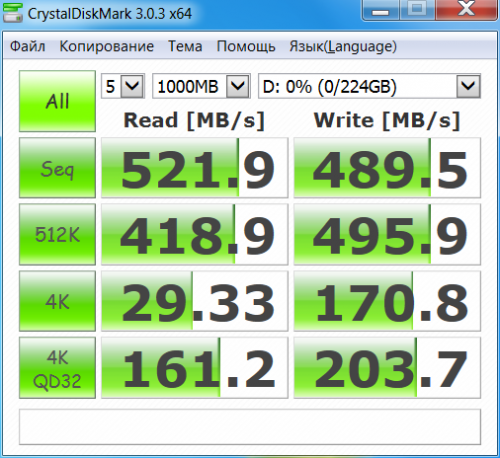The height and width of the screenshot is (458, 500).
Task: Expand the 1000MB test size dropdown
Action: (x=238, y=86)
